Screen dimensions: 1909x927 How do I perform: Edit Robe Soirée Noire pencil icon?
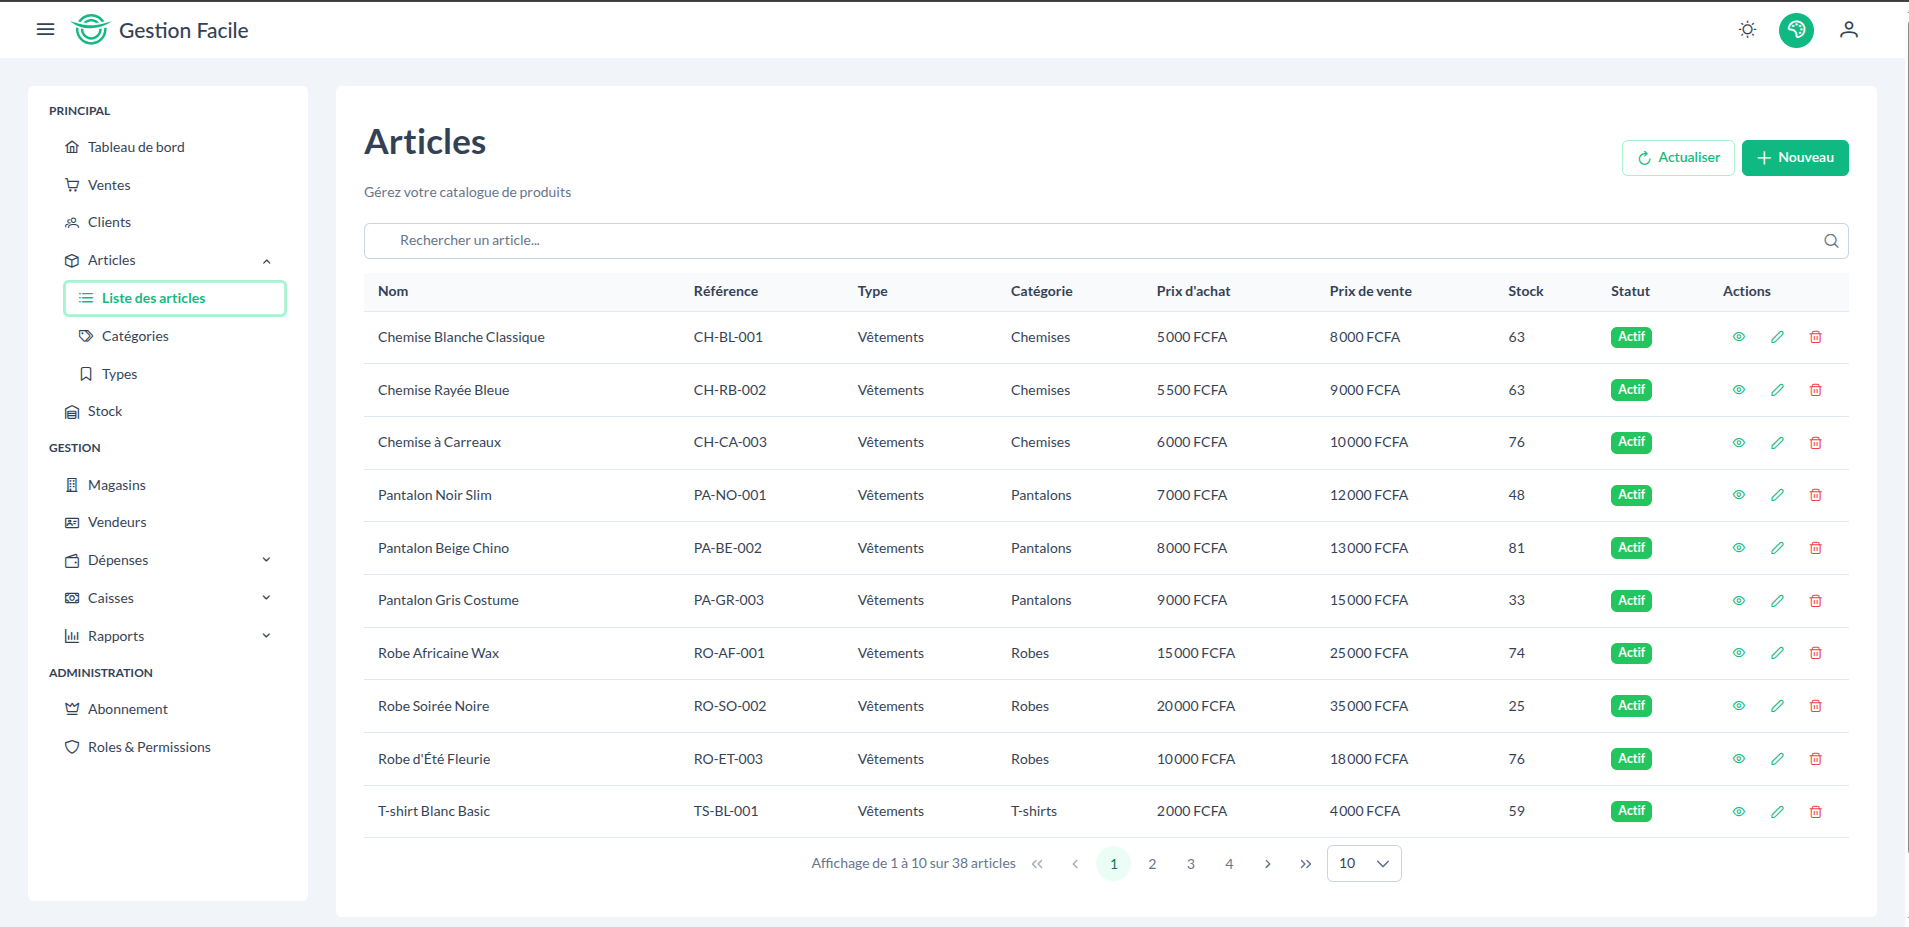coord(1777,706)
